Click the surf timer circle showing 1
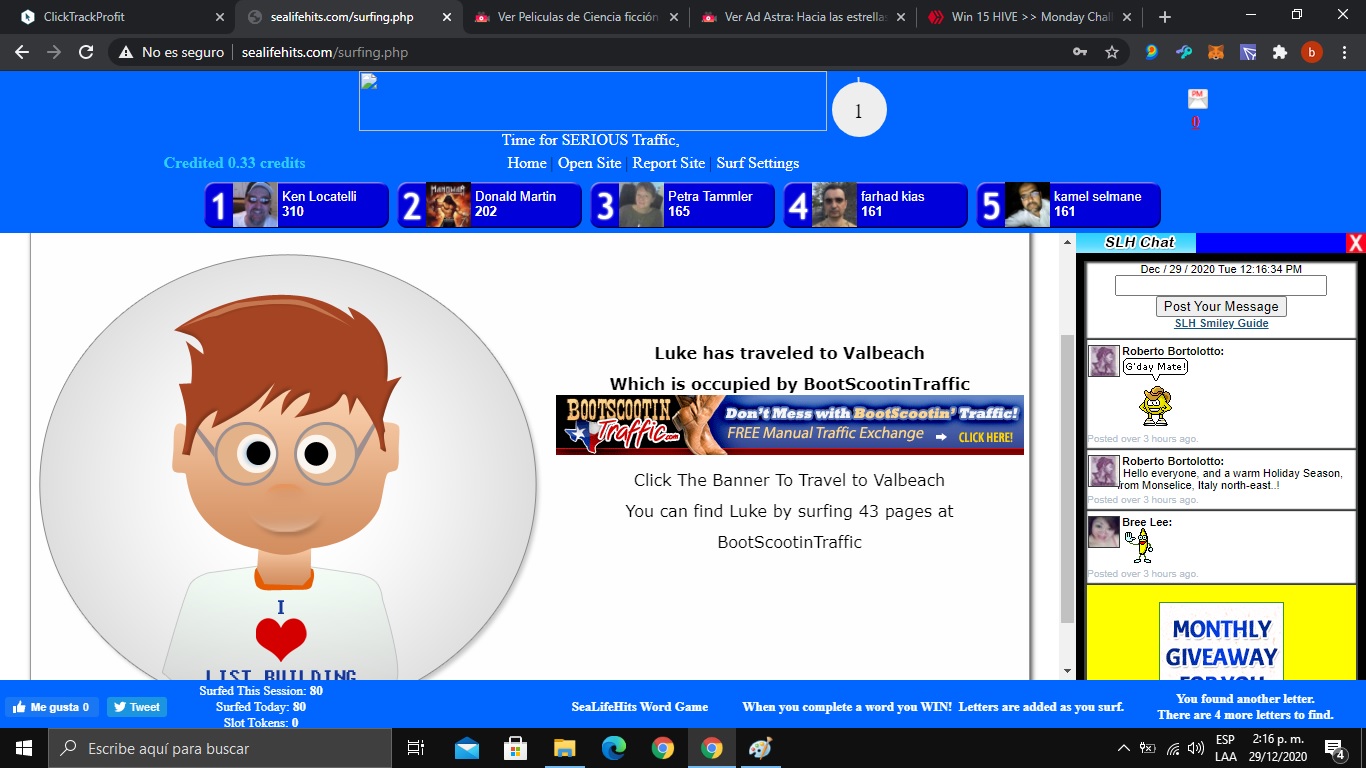1366x768 pixels. click(858, 109)
